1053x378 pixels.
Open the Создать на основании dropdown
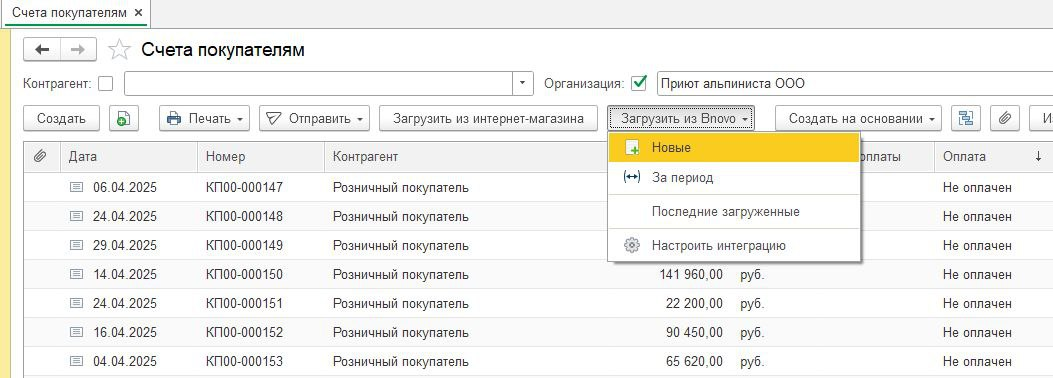click(858, 118)
